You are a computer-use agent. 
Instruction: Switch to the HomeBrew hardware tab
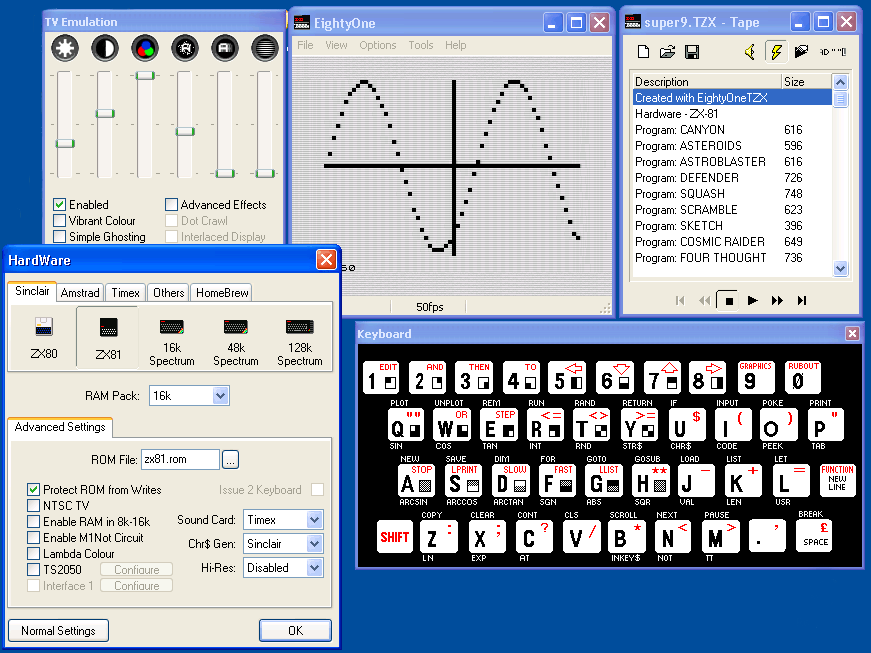click(222, 293)
